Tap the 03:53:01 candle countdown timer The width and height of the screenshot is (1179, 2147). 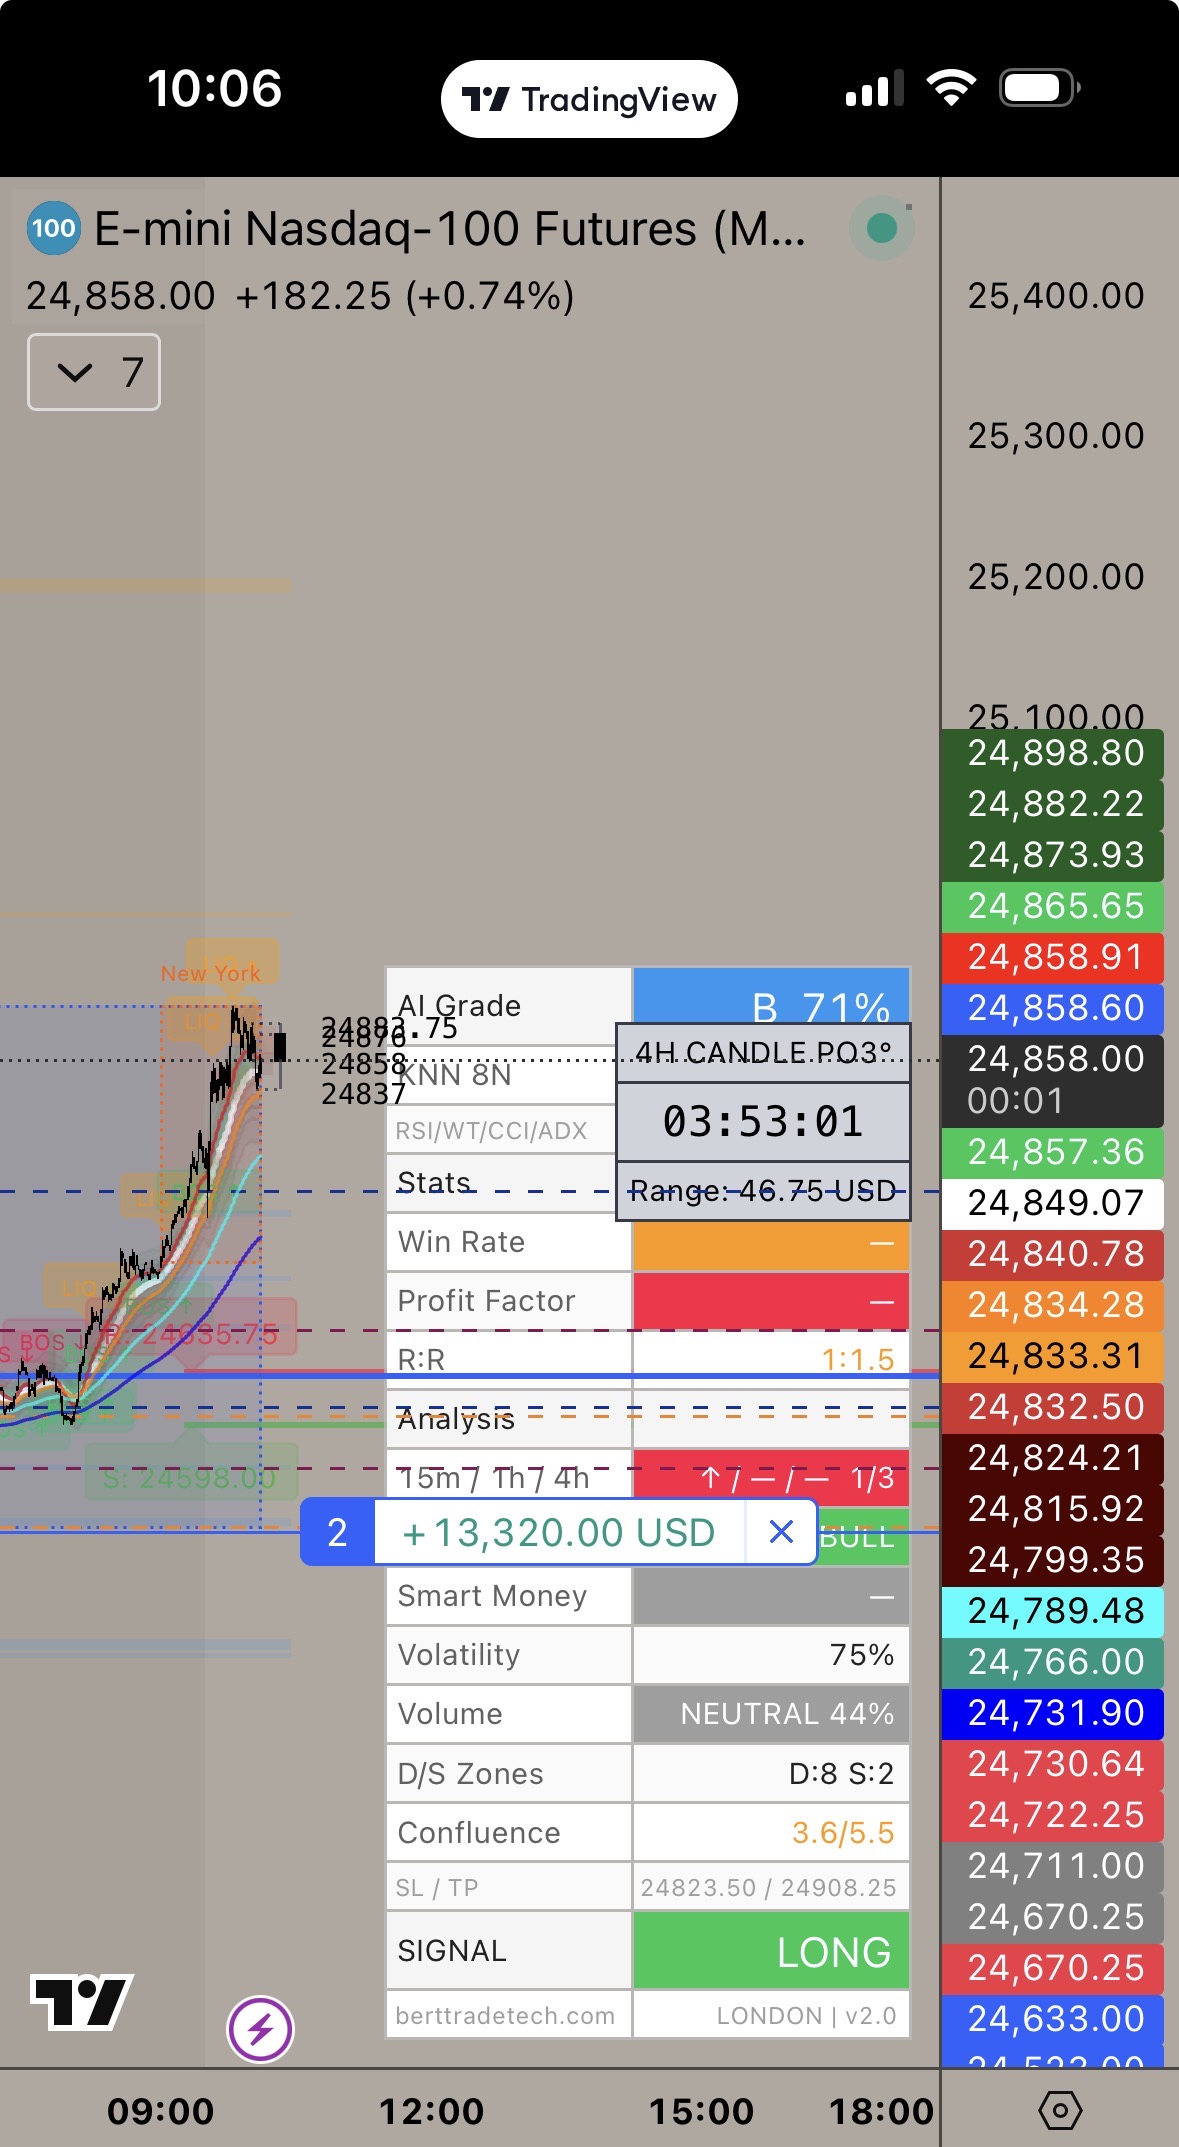point(763,1122)
